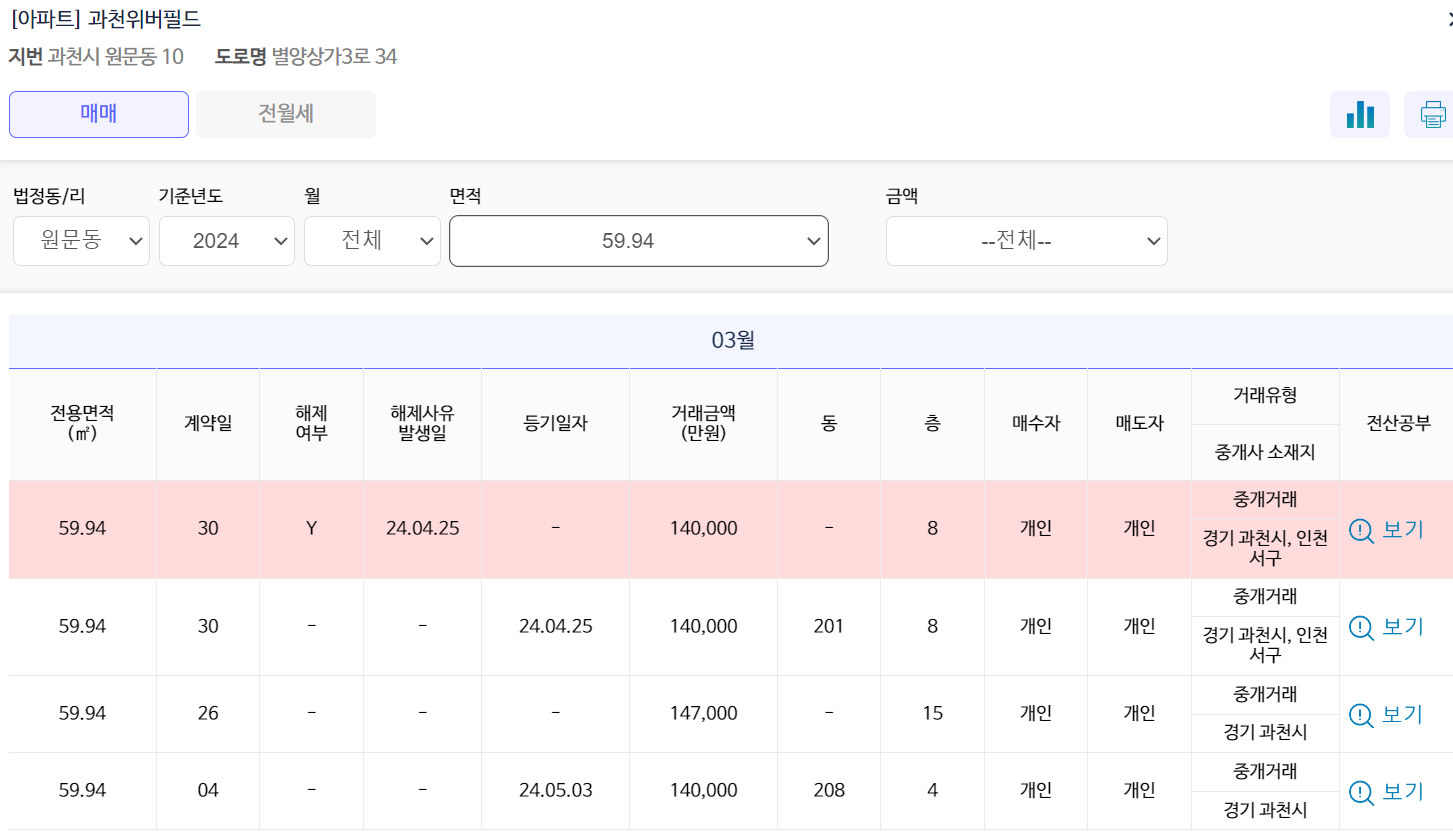Switch to the 매매 tab

tap(99, 114)
